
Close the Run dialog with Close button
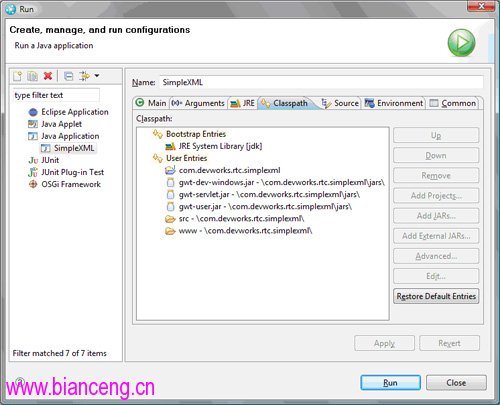(x=456, y=383)
